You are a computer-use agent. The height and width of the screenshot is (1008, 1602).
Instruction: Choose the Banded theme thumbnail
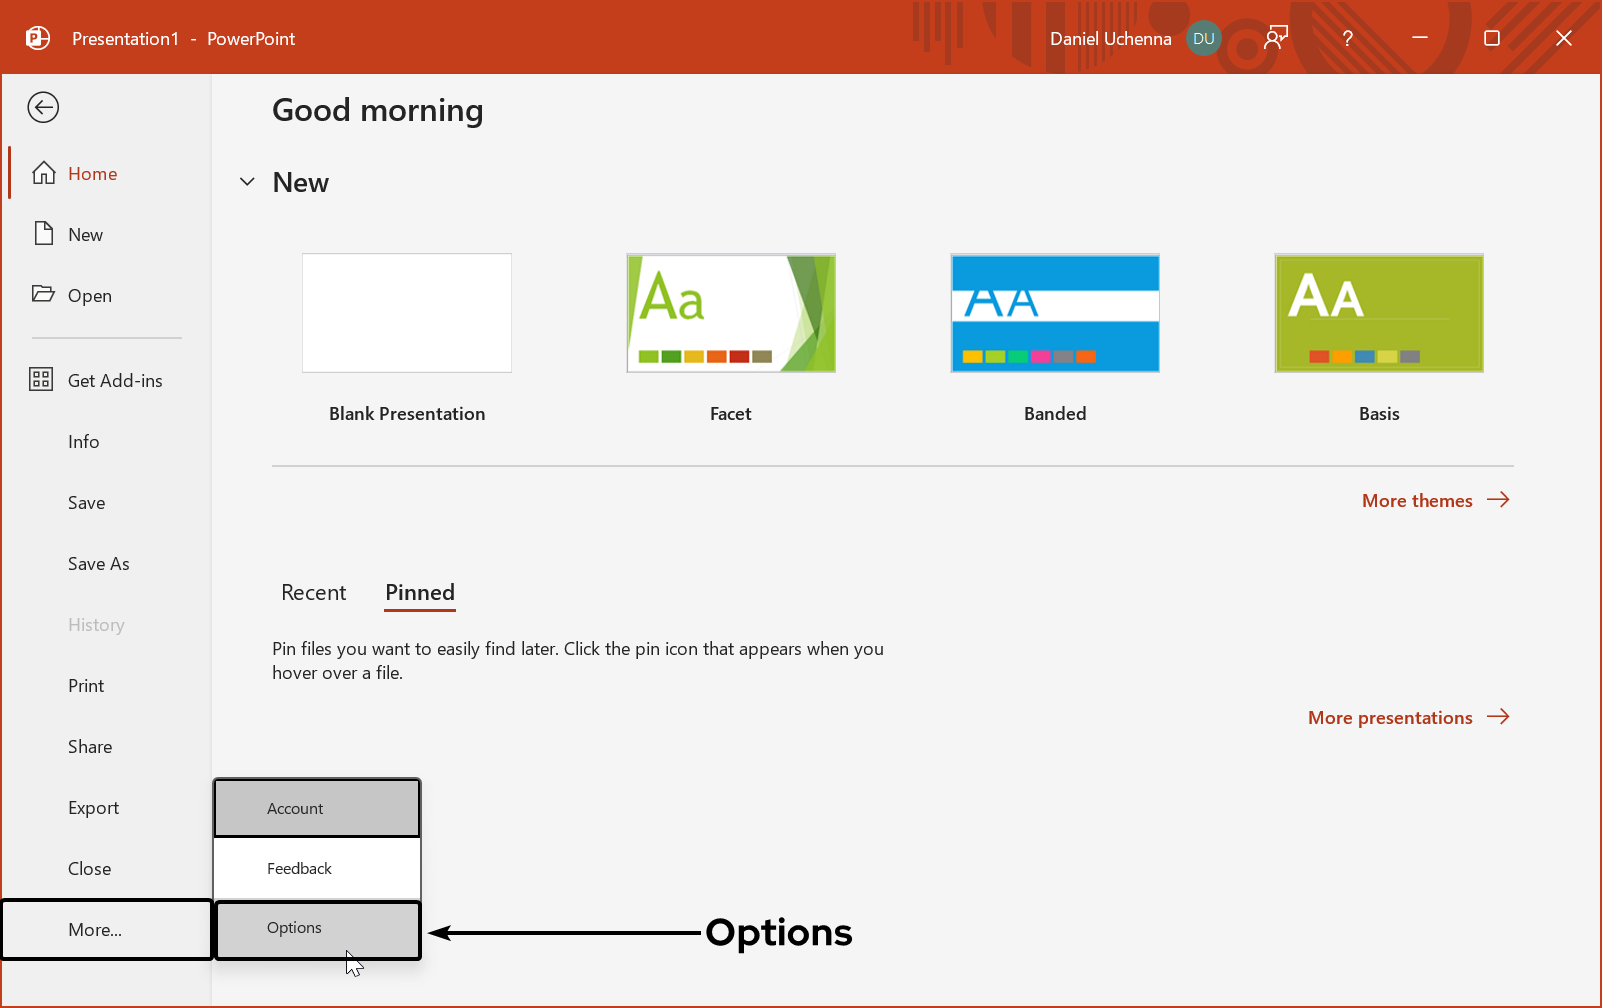1055,313
